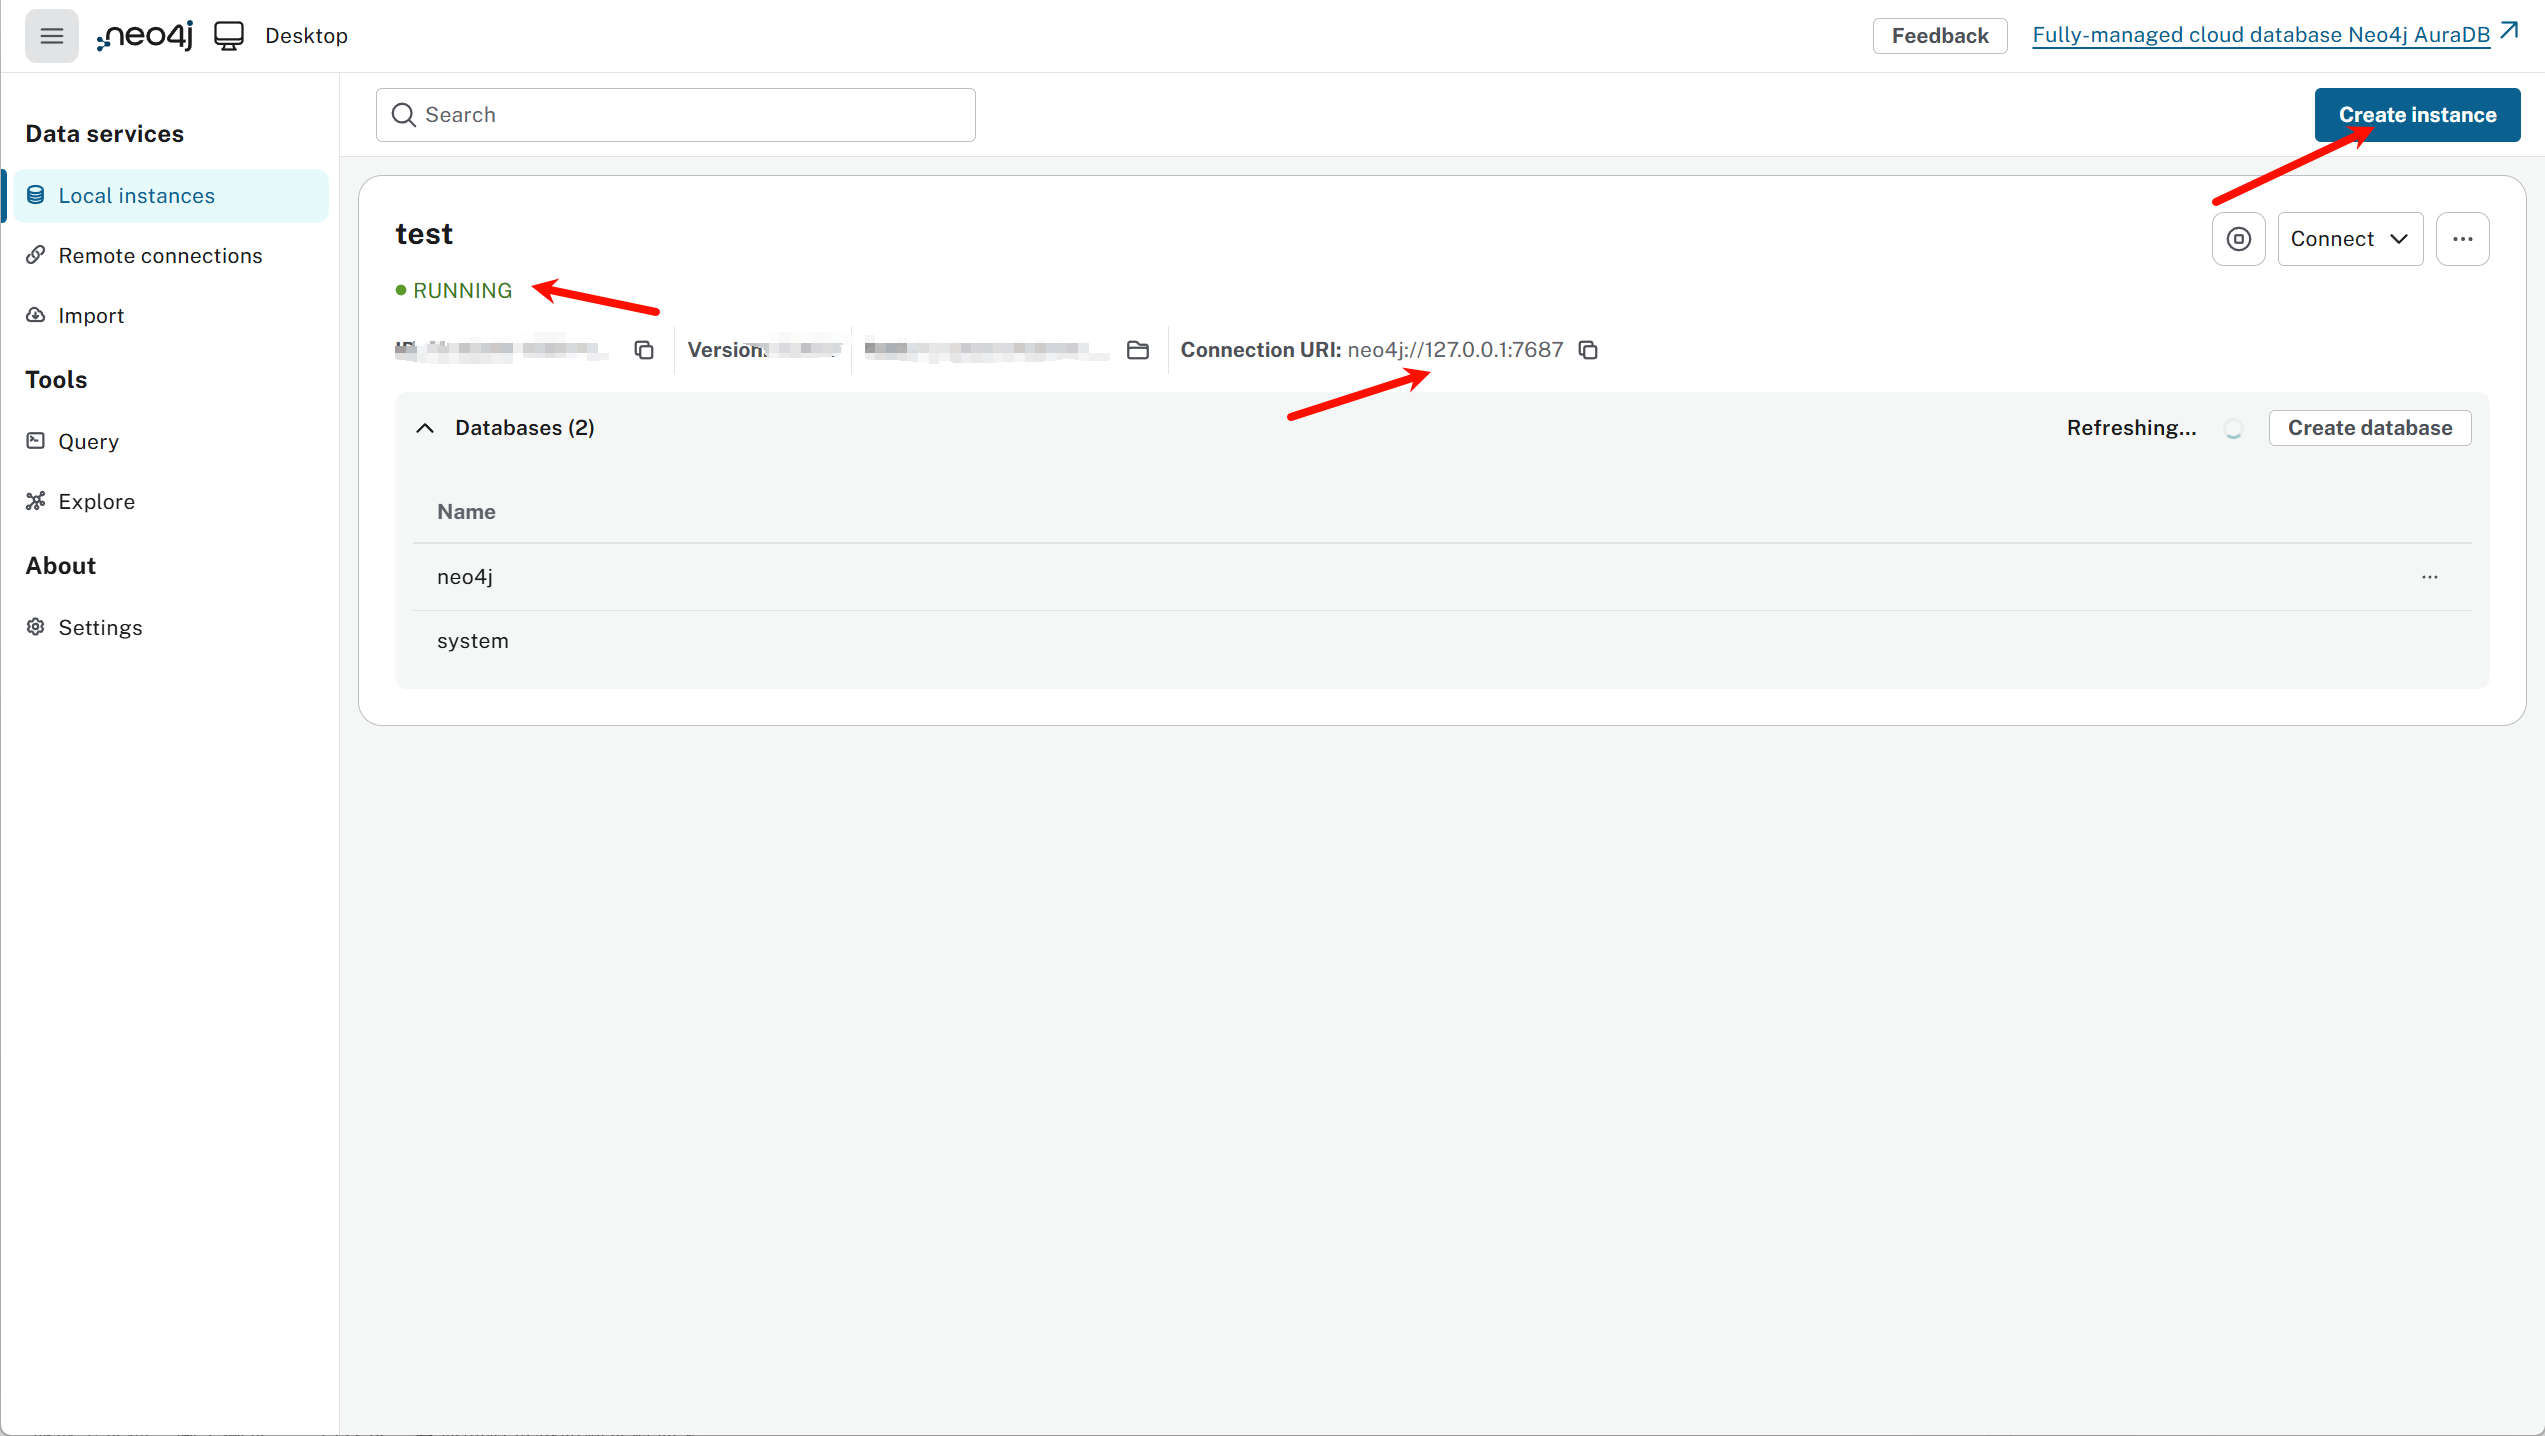Copy the instance ID to clipboard
The width and height of the screenshot is (2545, 1436).
pyautogui.click(x=644, y=350)
